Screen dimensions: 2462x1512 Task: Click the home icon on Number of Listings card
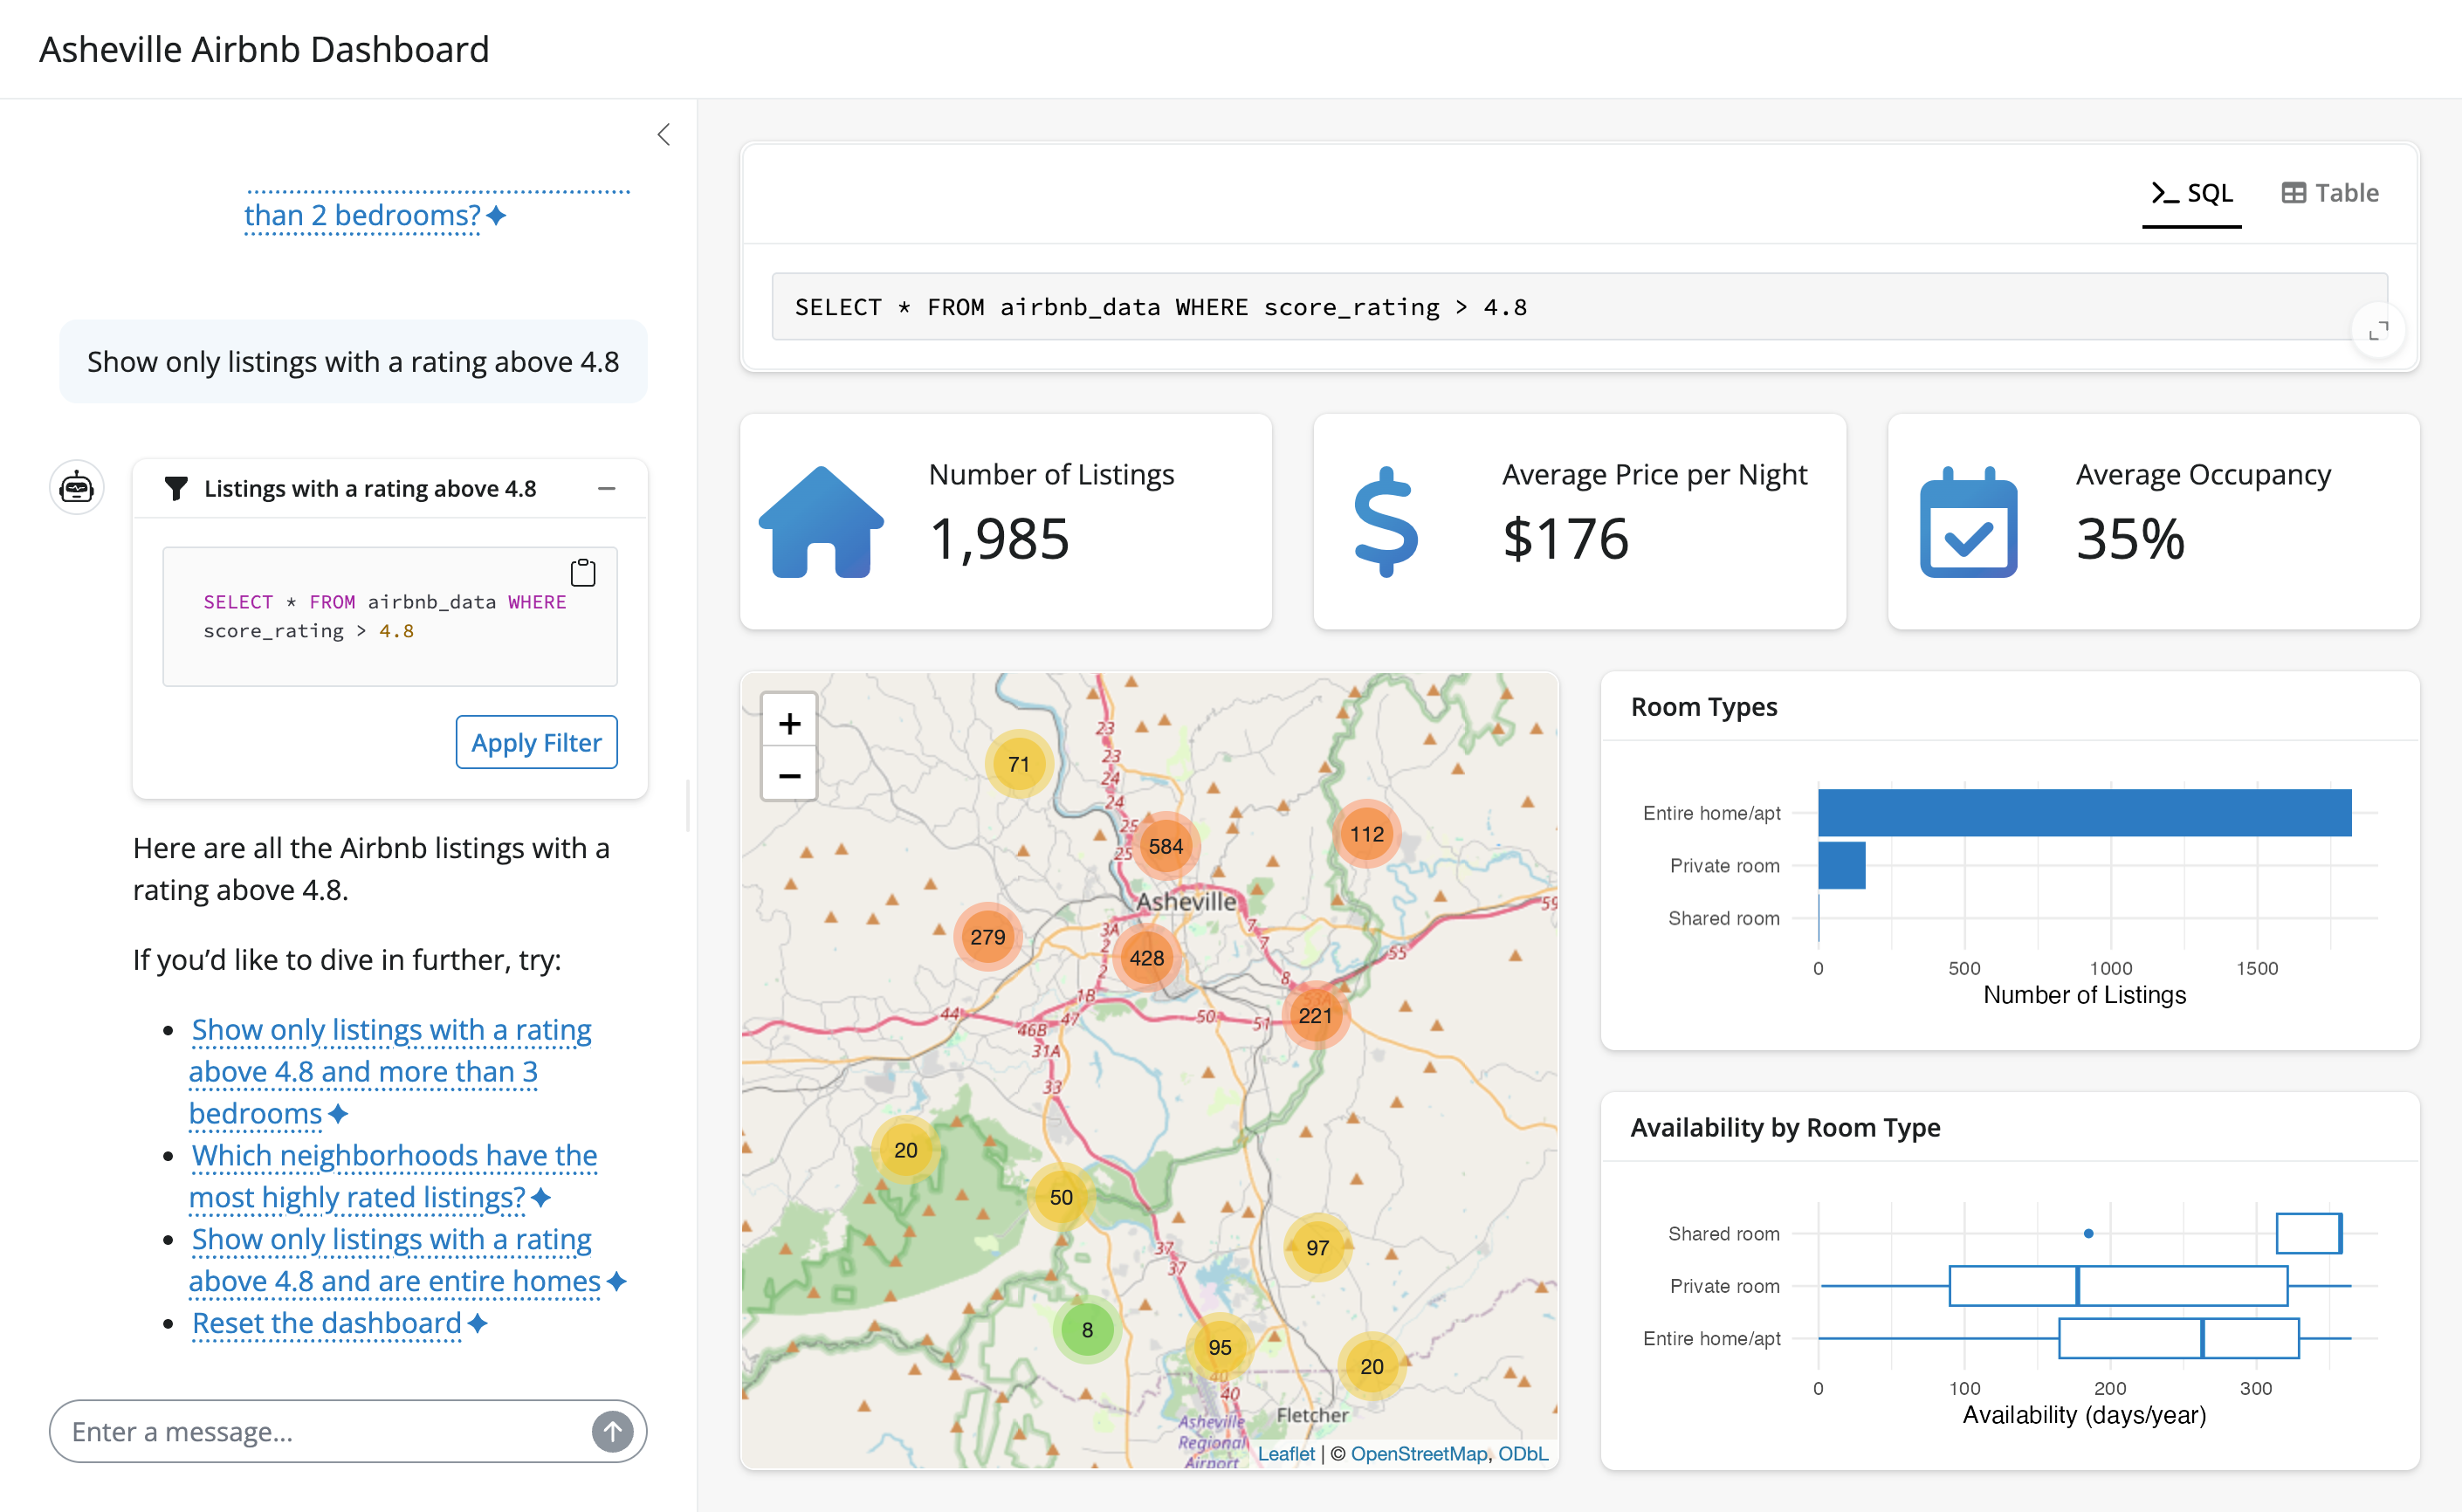(822, 521)
